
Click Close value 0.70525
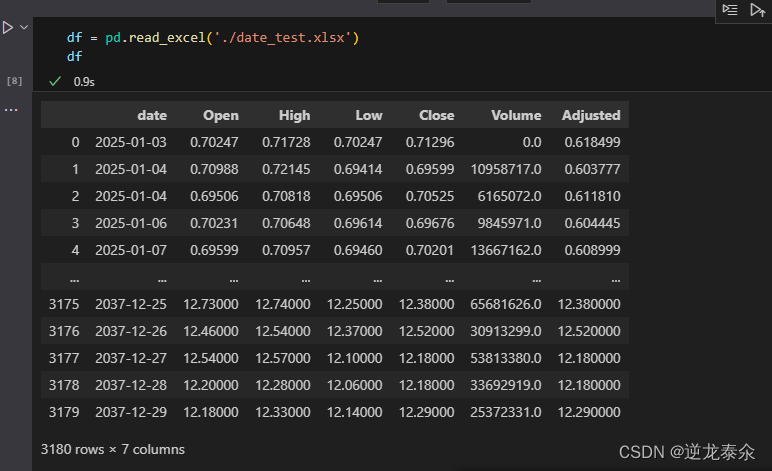(x=430, y=196)
